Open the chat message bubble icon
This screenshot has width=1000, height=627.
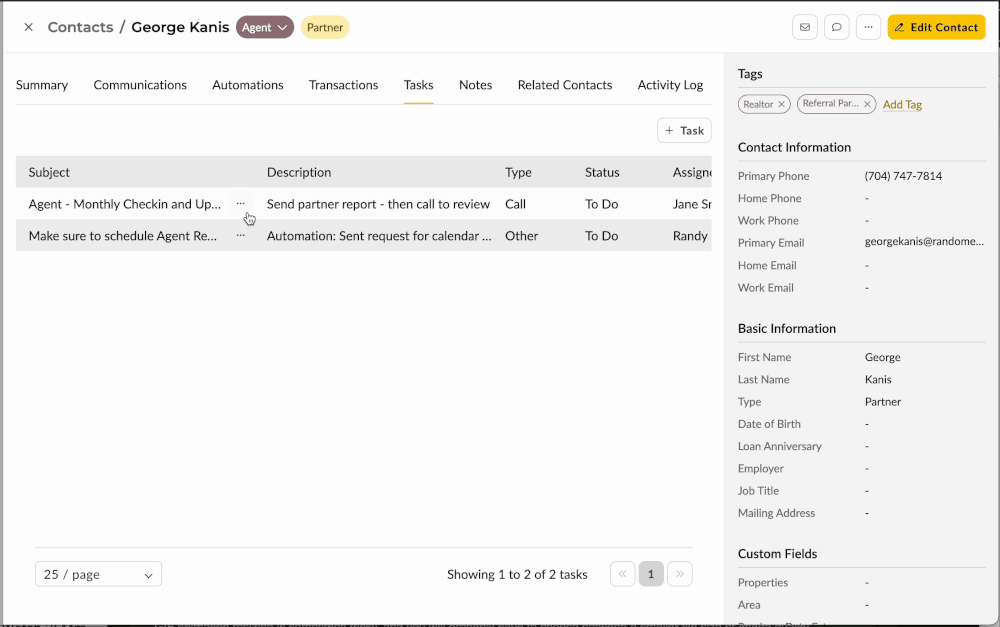(836, 27)
